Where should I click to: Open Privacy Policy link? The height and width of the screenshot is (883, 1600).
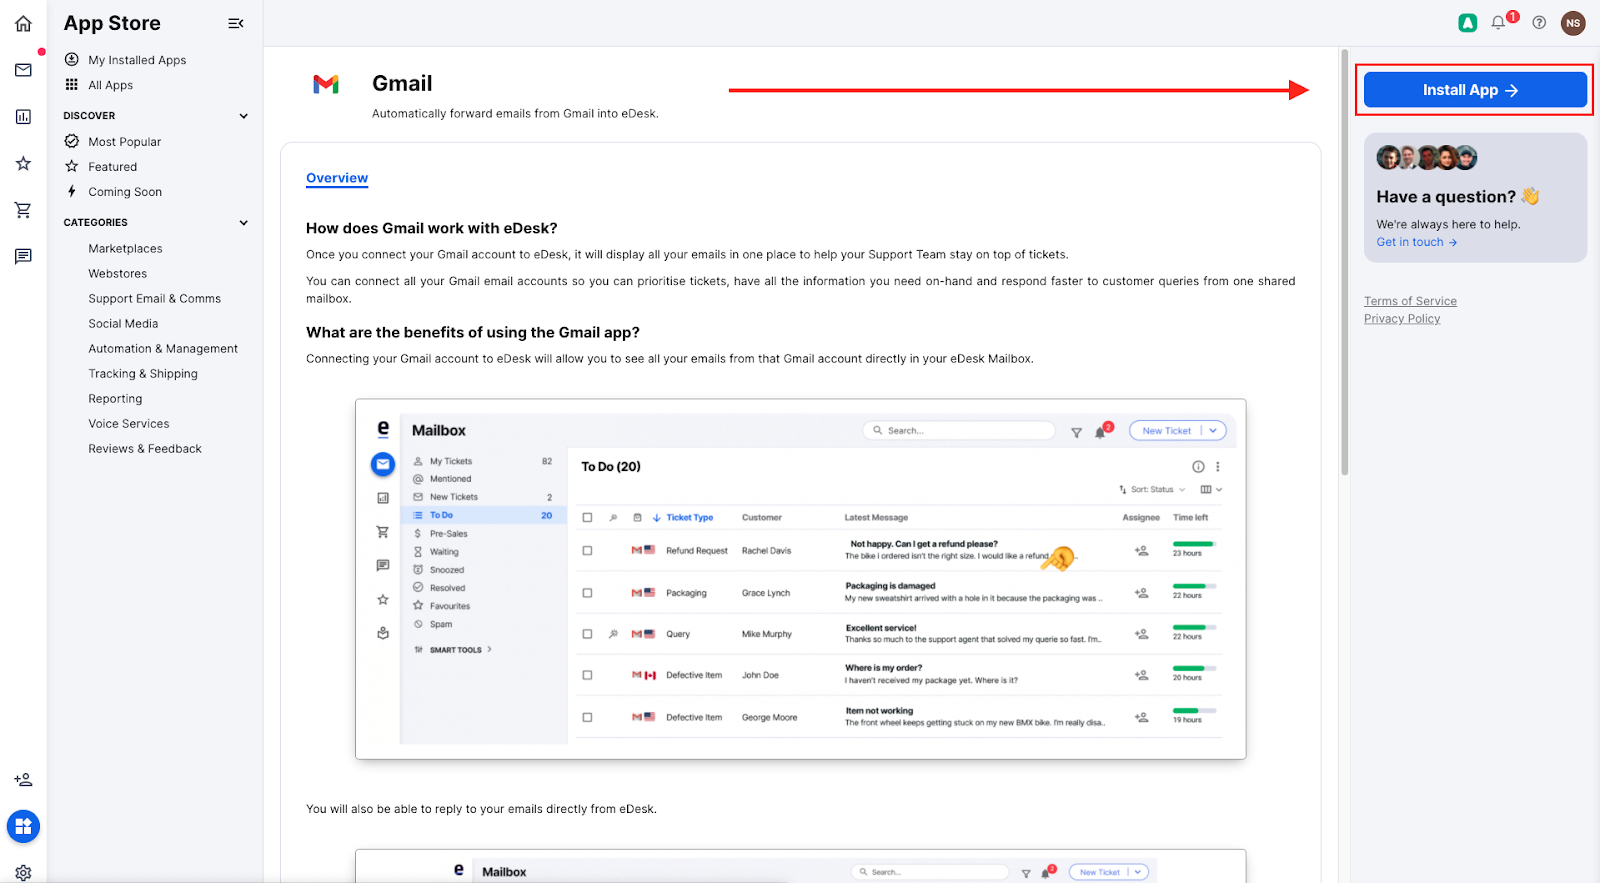click(x=1402, y=319)
